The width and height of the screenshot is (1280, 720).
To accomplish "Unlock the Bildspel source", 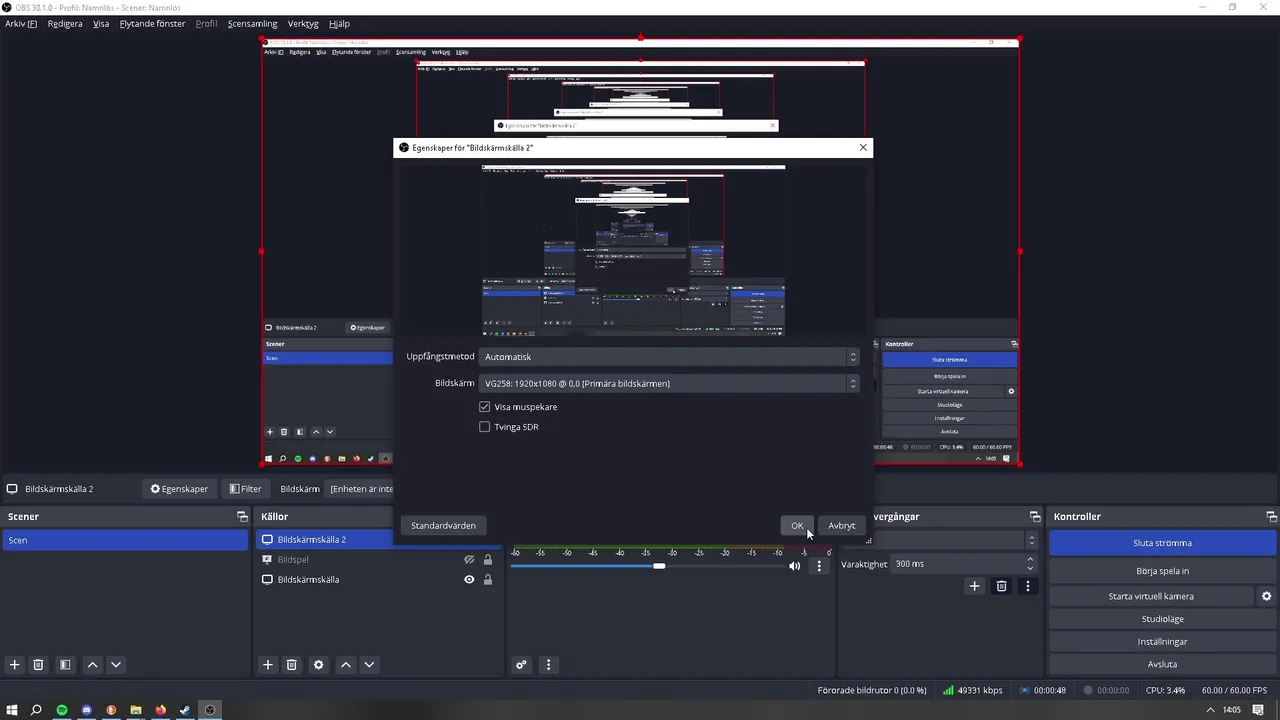I will [x=488, y=560].
